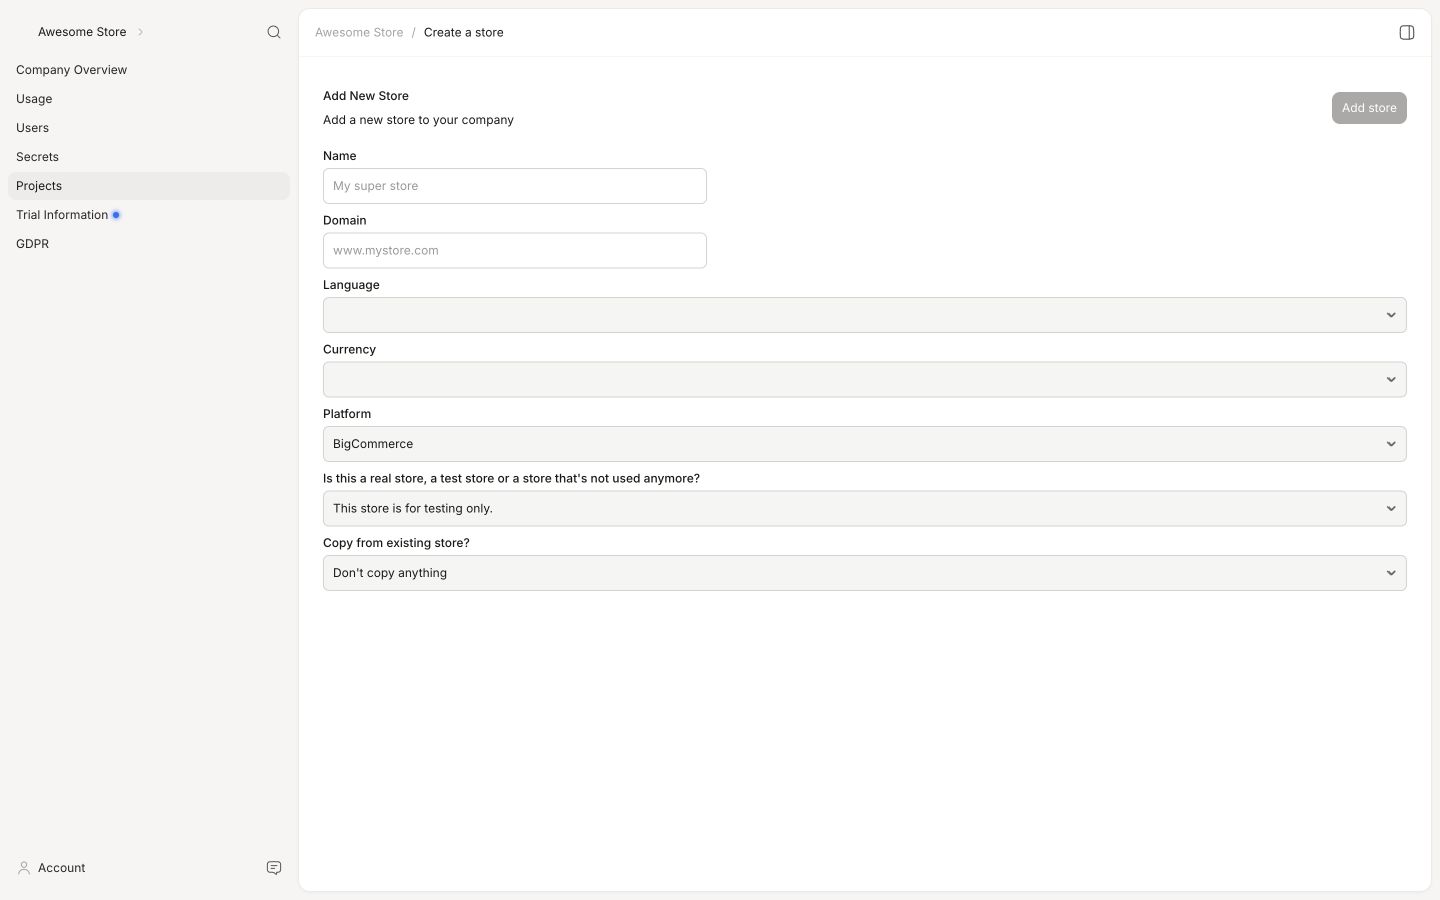Go to Company Overview
Image resolution: width=1440 pixels, height=900 pixels.
[x=149, y=70]
